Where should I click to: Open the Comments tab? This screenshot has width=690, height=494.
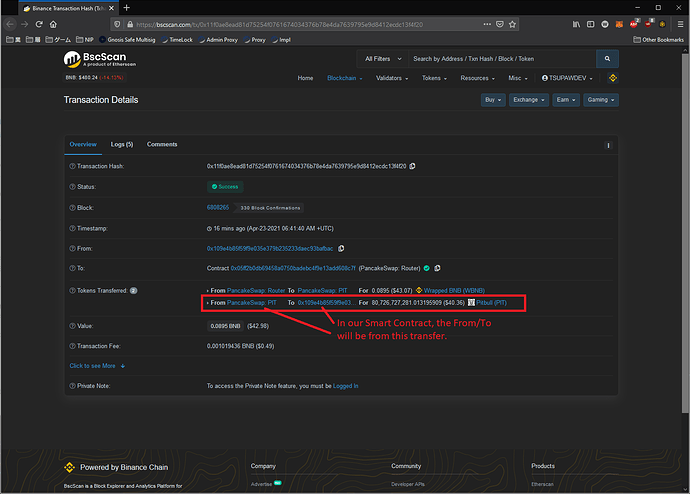pyautogui.click(x=162, y=145)
